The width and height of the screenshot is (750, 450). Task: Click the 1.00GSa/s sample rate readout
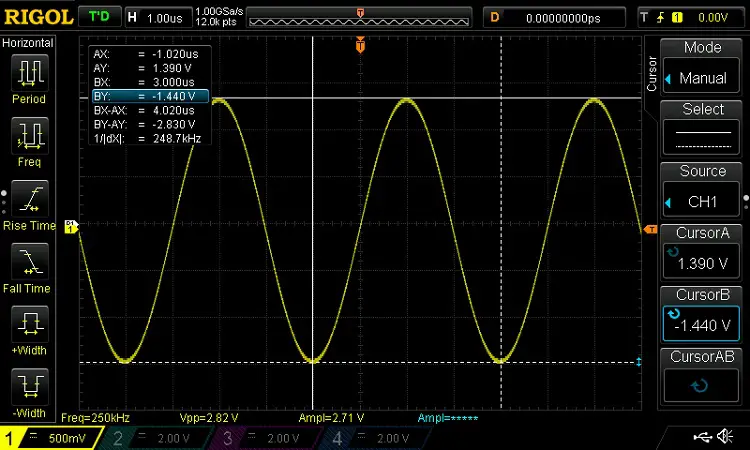coord(219,11)
